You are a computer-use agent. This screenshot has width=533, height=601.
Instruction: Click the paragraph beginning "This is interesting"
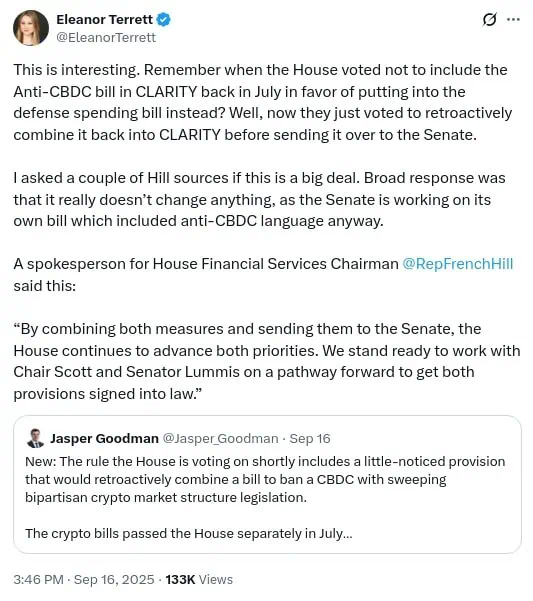tap(263, 102)
